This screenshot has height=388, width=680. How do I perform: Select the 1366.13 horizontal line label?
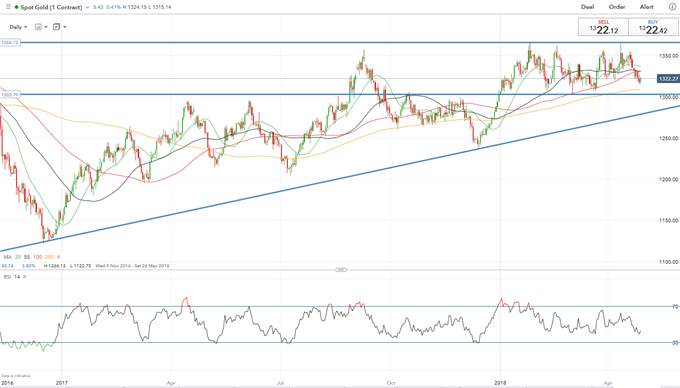click(10, 42)
